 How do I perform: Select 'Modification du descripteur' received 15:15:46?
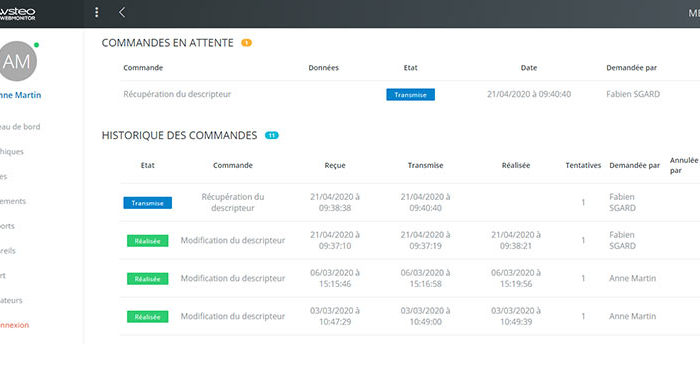(233, 278)
